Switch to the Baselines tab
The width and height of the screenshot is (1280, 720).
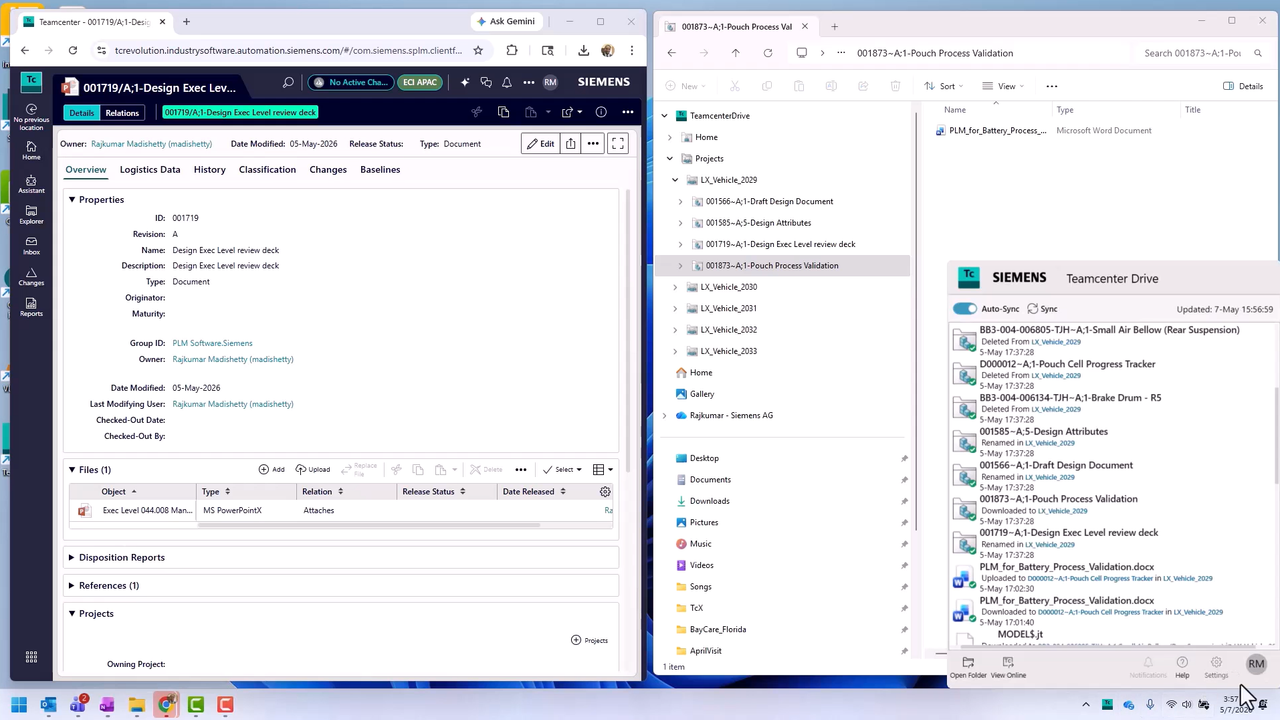click(380, 170)
